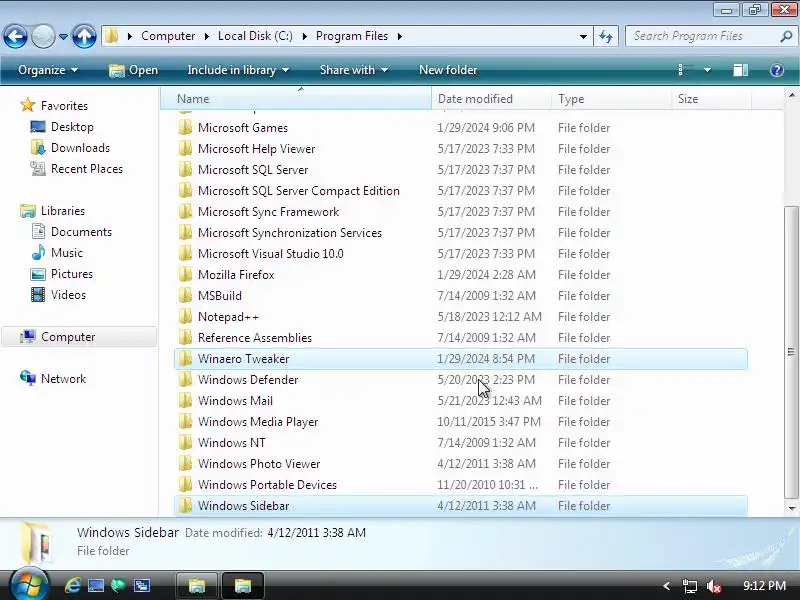
Task: Click the network tray icon
Action: (x=689, y=586)
